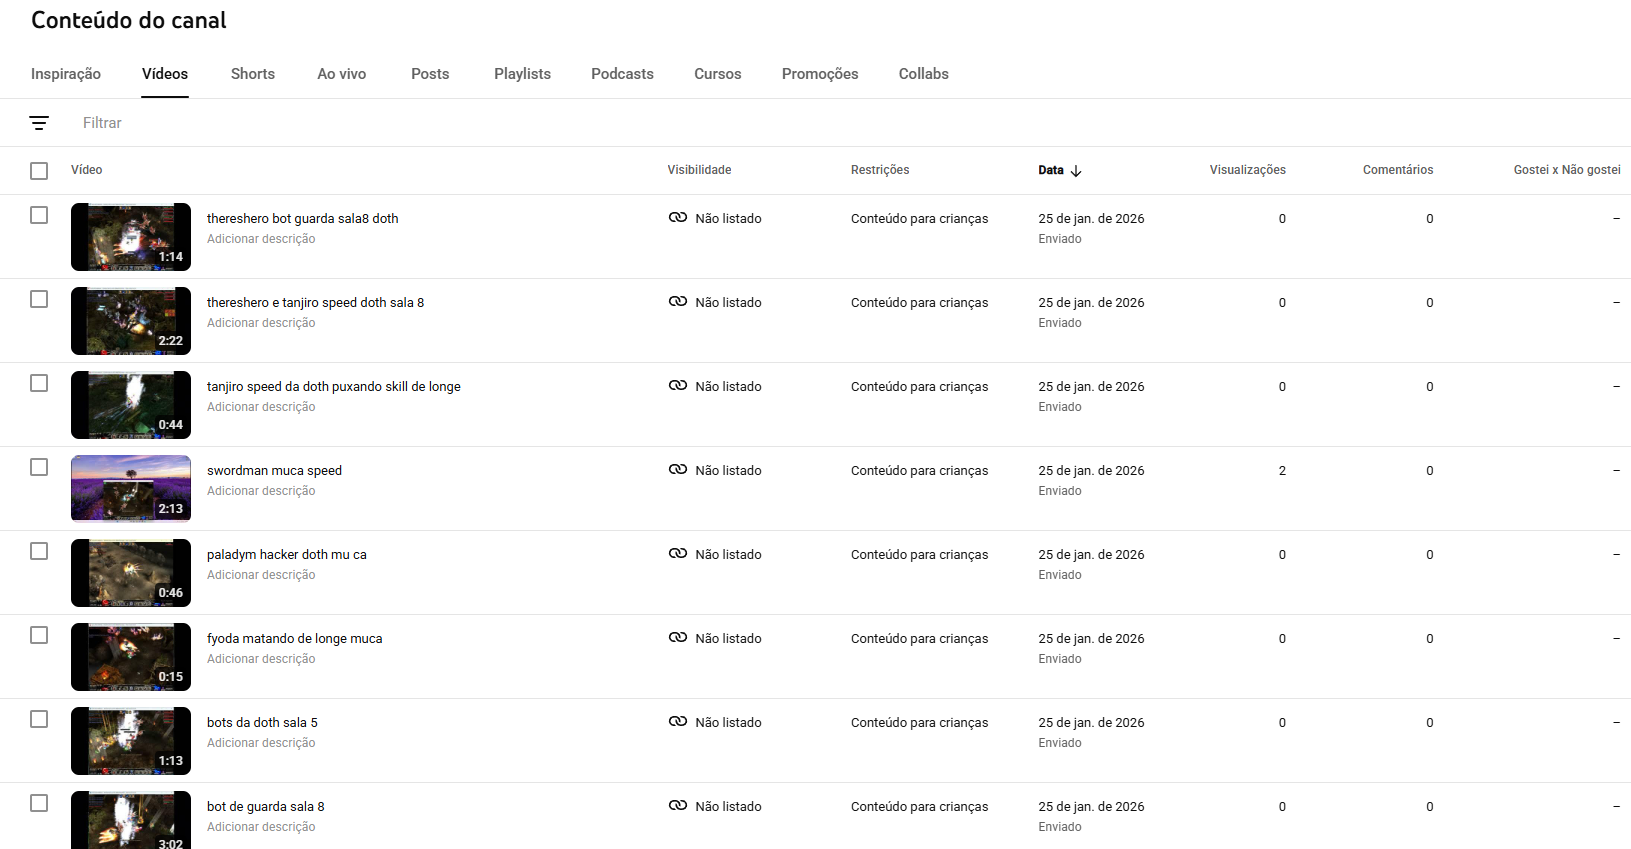The height and width of the screenshot is (849, 1631).
Task: Tick the select-all videos checkbox in header
Action: 39,171
